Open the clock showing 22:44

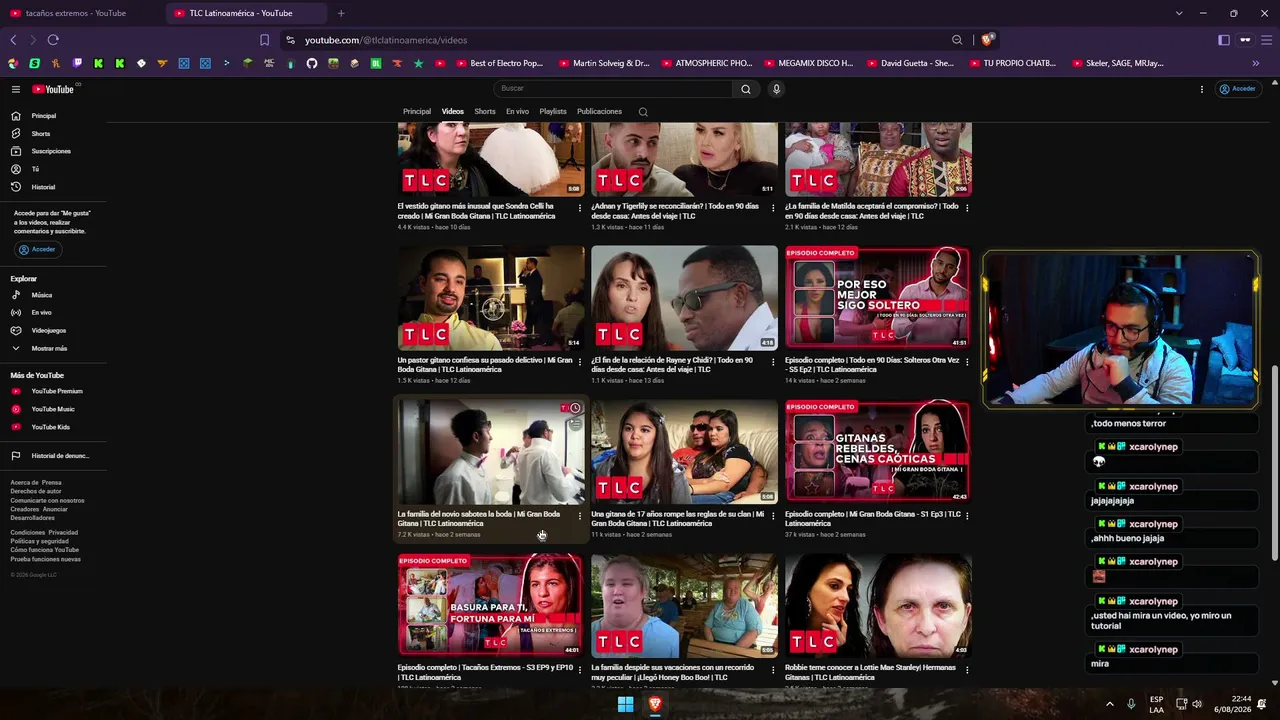point(1233,704)
